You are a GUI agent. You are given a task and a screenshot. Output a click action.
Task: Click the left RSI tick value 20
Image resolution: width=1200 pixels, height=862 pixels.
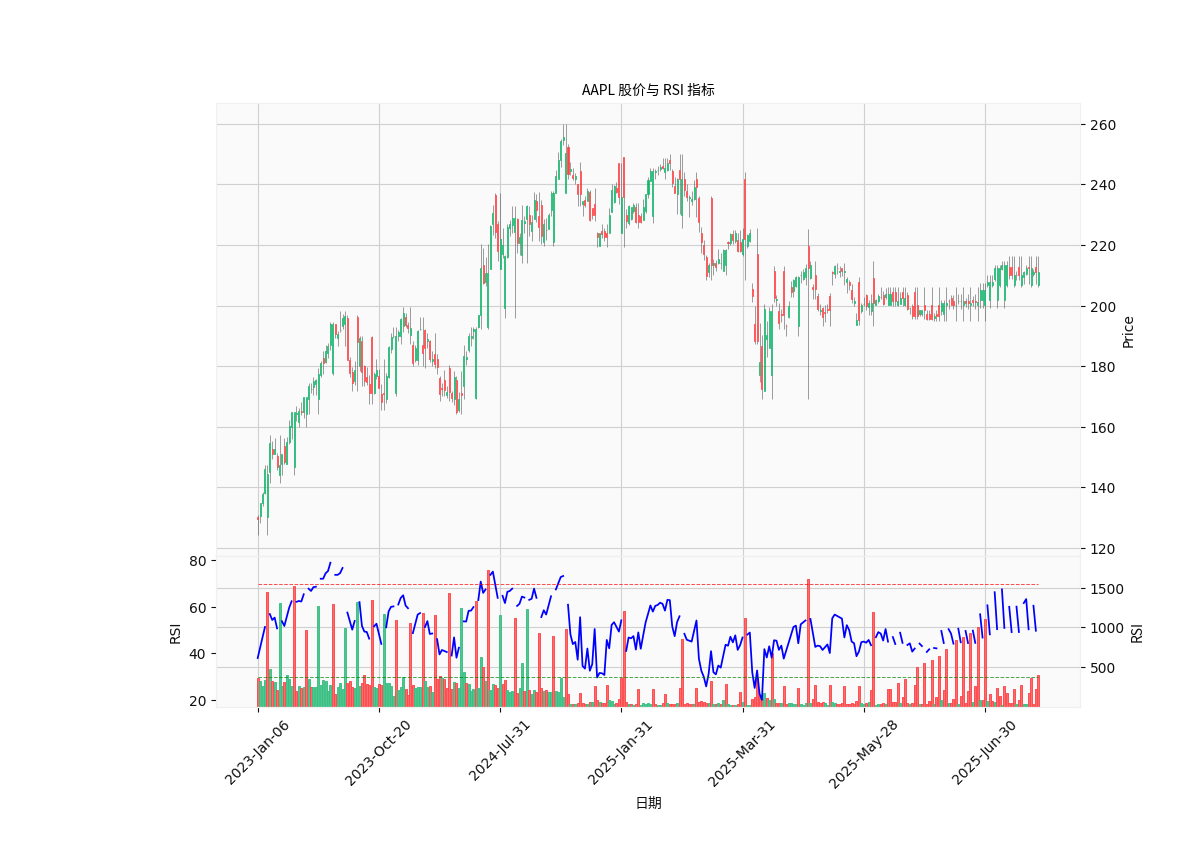coord(196,701)
